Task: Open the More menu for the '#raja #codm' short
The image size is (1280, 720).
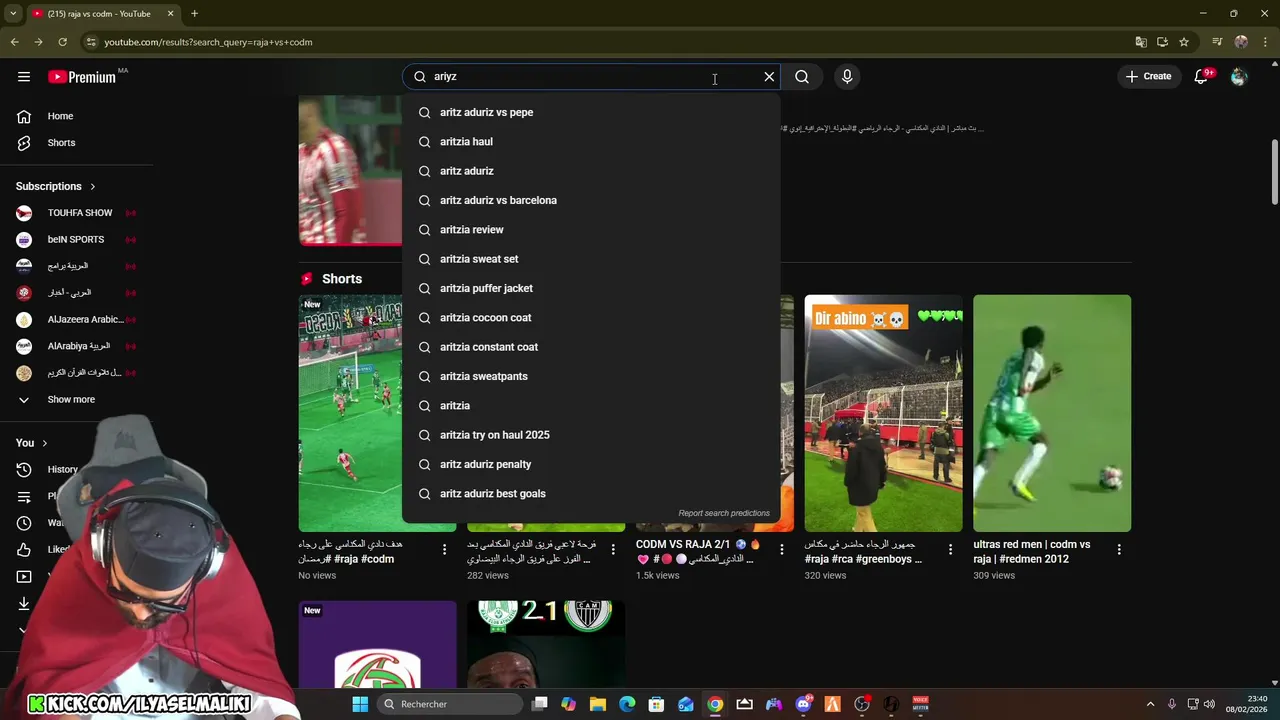Action: point(444,549)
